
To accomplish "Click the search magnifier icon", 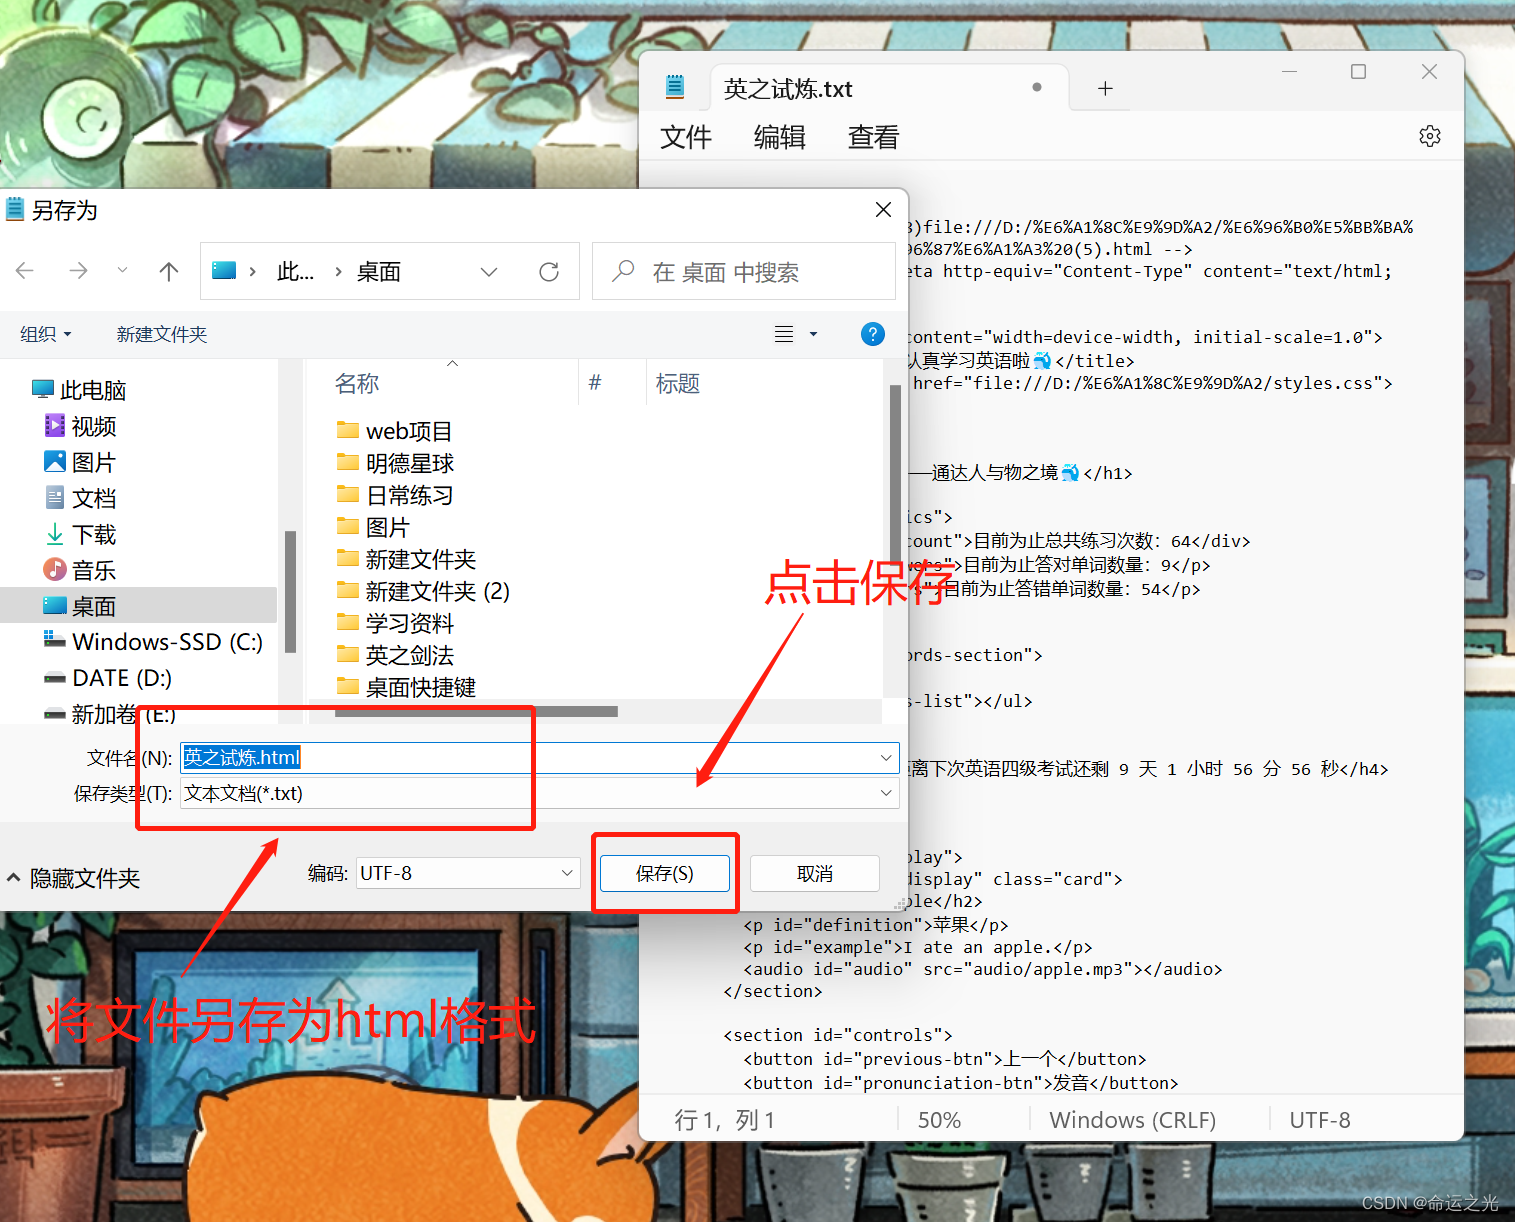I will tap(621, 271).
